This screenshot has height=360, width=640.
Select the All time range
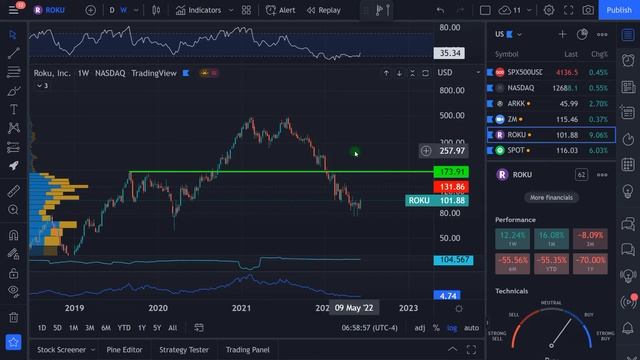pos(173,328)
